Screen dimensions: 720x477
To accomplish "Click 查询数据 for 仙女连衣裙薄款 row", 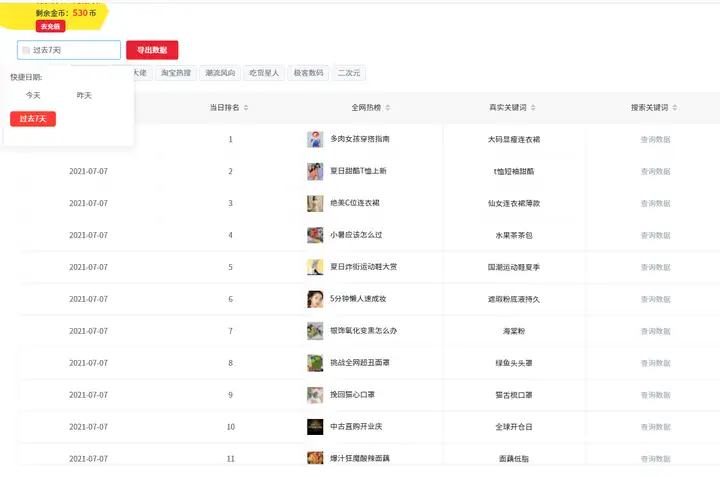I will (x=655, y=203).
